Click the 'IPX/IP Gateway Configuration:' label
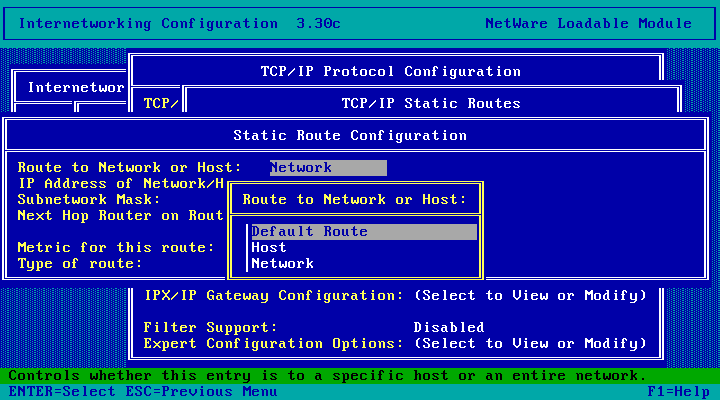Screen dimensions: 720x400 274,296
